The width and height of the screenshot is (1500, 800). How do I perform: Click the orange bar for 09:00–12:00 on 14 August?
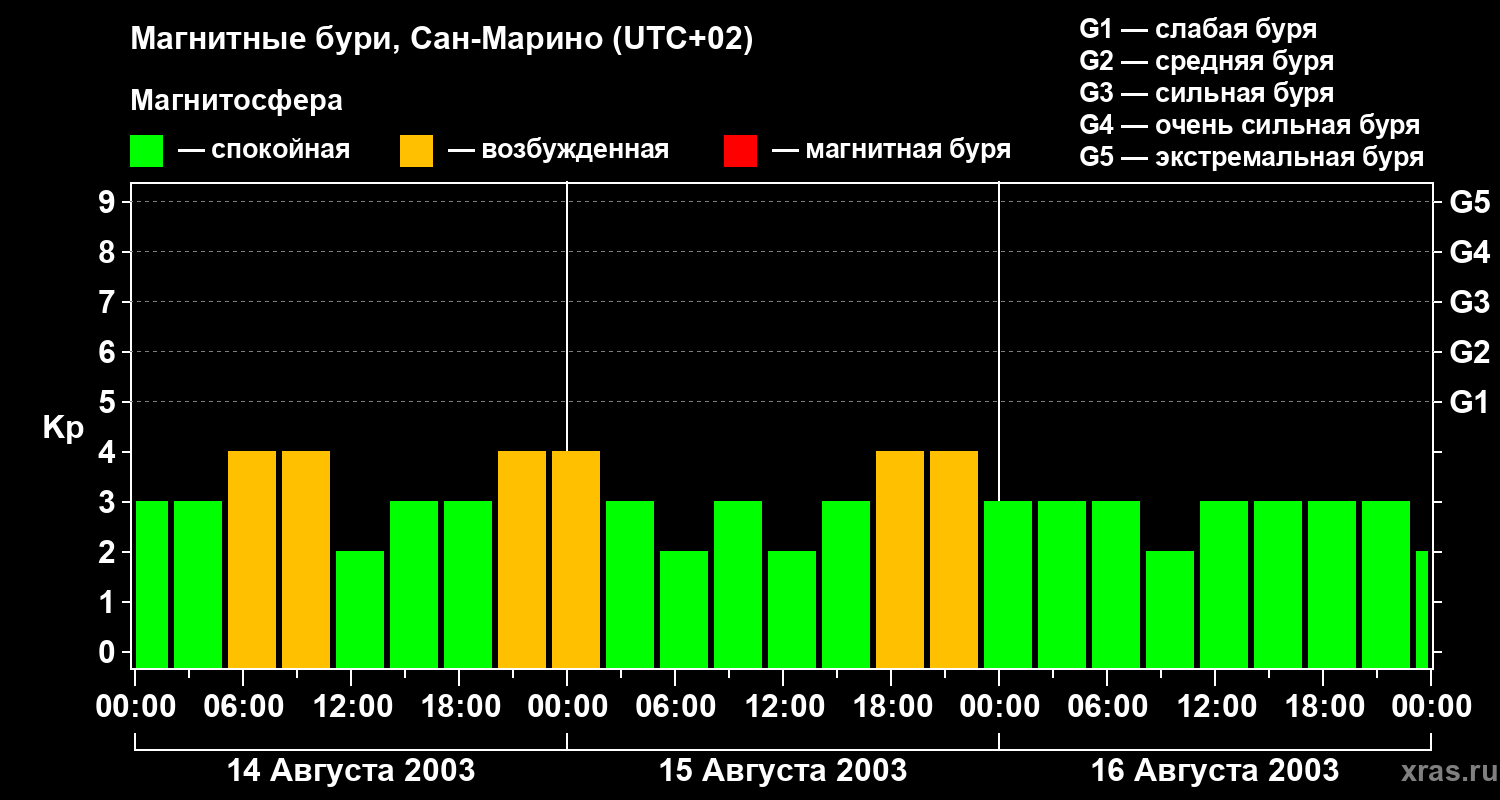[x=306, y=560]
